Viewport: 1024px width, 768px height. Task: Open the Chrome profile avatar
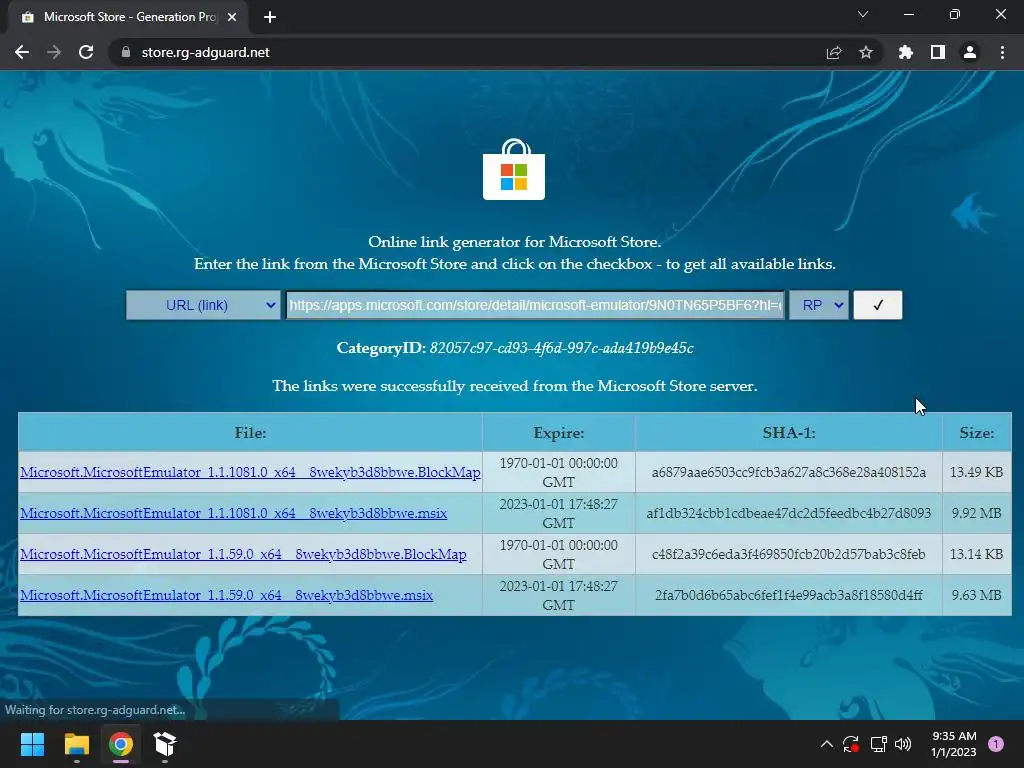coord(970,52)
